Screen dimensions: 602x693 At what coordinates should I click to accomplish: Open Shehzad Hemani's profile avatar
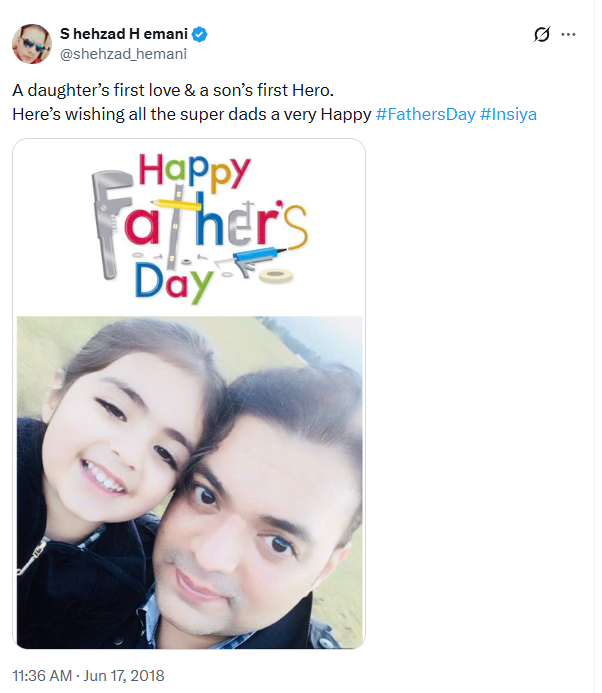coord(32,44)
